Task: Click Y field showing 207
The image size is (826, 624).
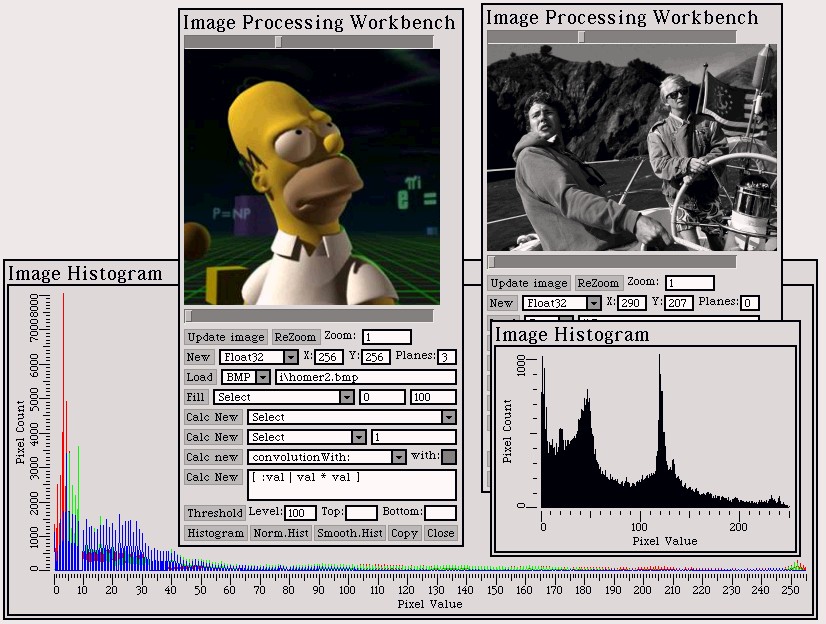Action: coord(678,303)
